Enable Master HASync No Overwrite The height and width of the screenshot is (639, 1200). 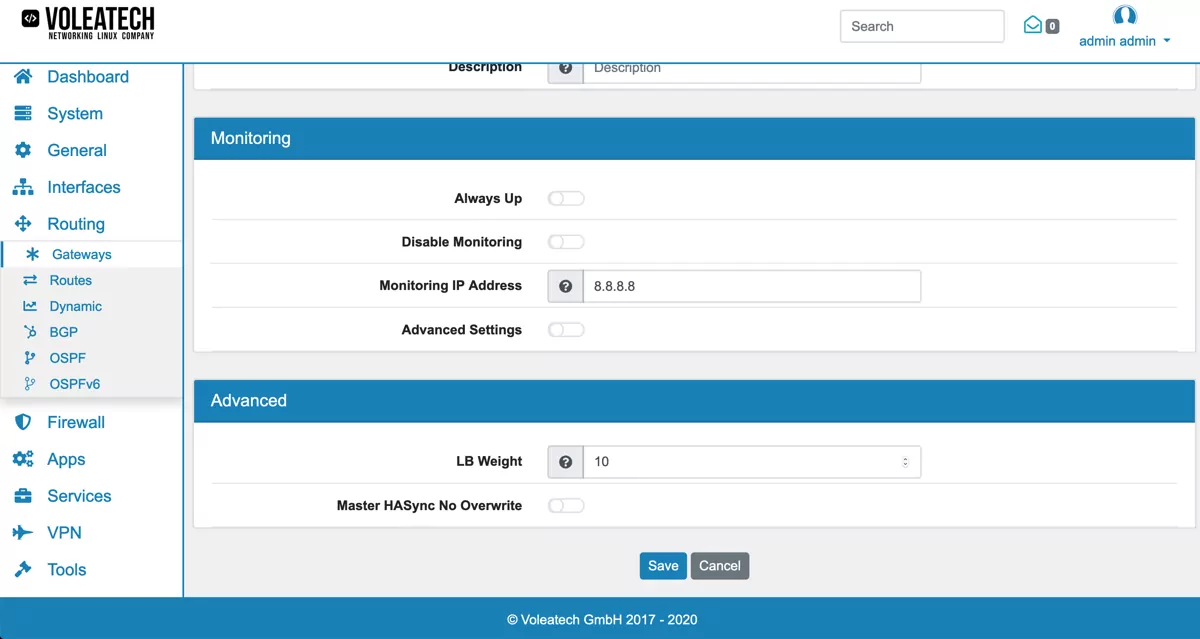coord(565,505)
